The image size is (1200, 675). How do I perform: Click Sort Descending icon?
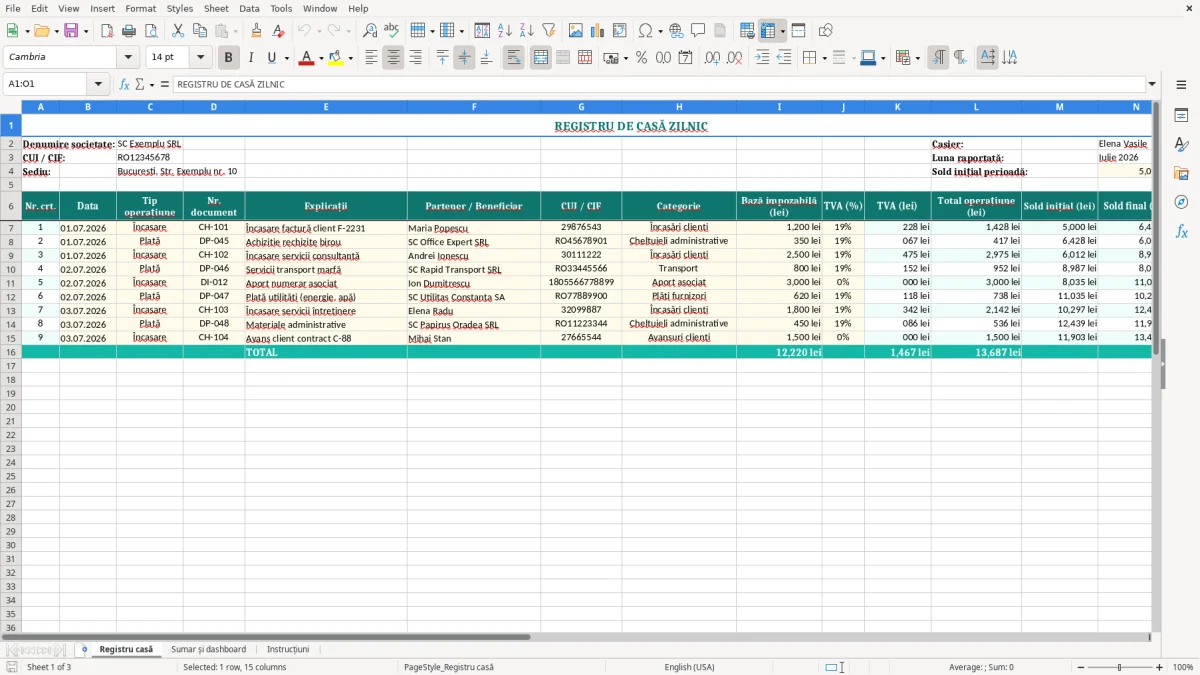click(x=526, y=31)
